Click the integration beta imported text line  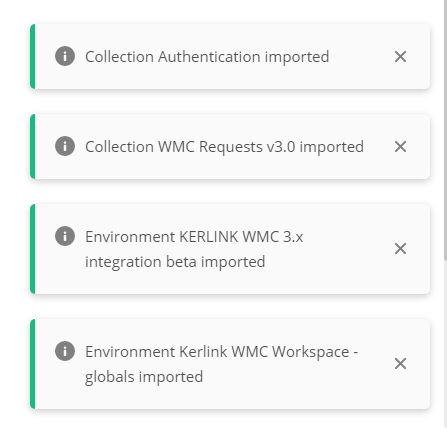pyautogui.click(x=175, y=262)
